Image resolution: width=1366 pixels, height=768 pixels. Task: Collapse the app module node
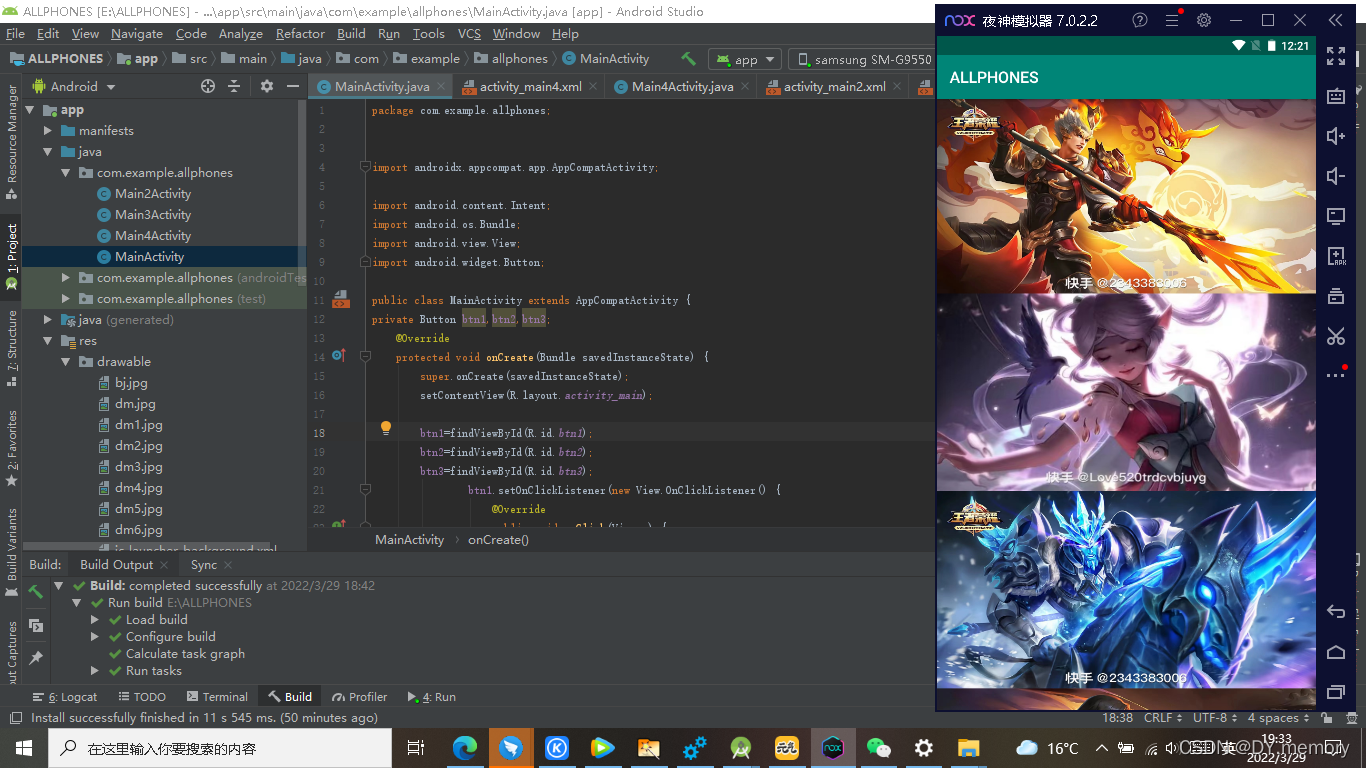pos(29,110)
